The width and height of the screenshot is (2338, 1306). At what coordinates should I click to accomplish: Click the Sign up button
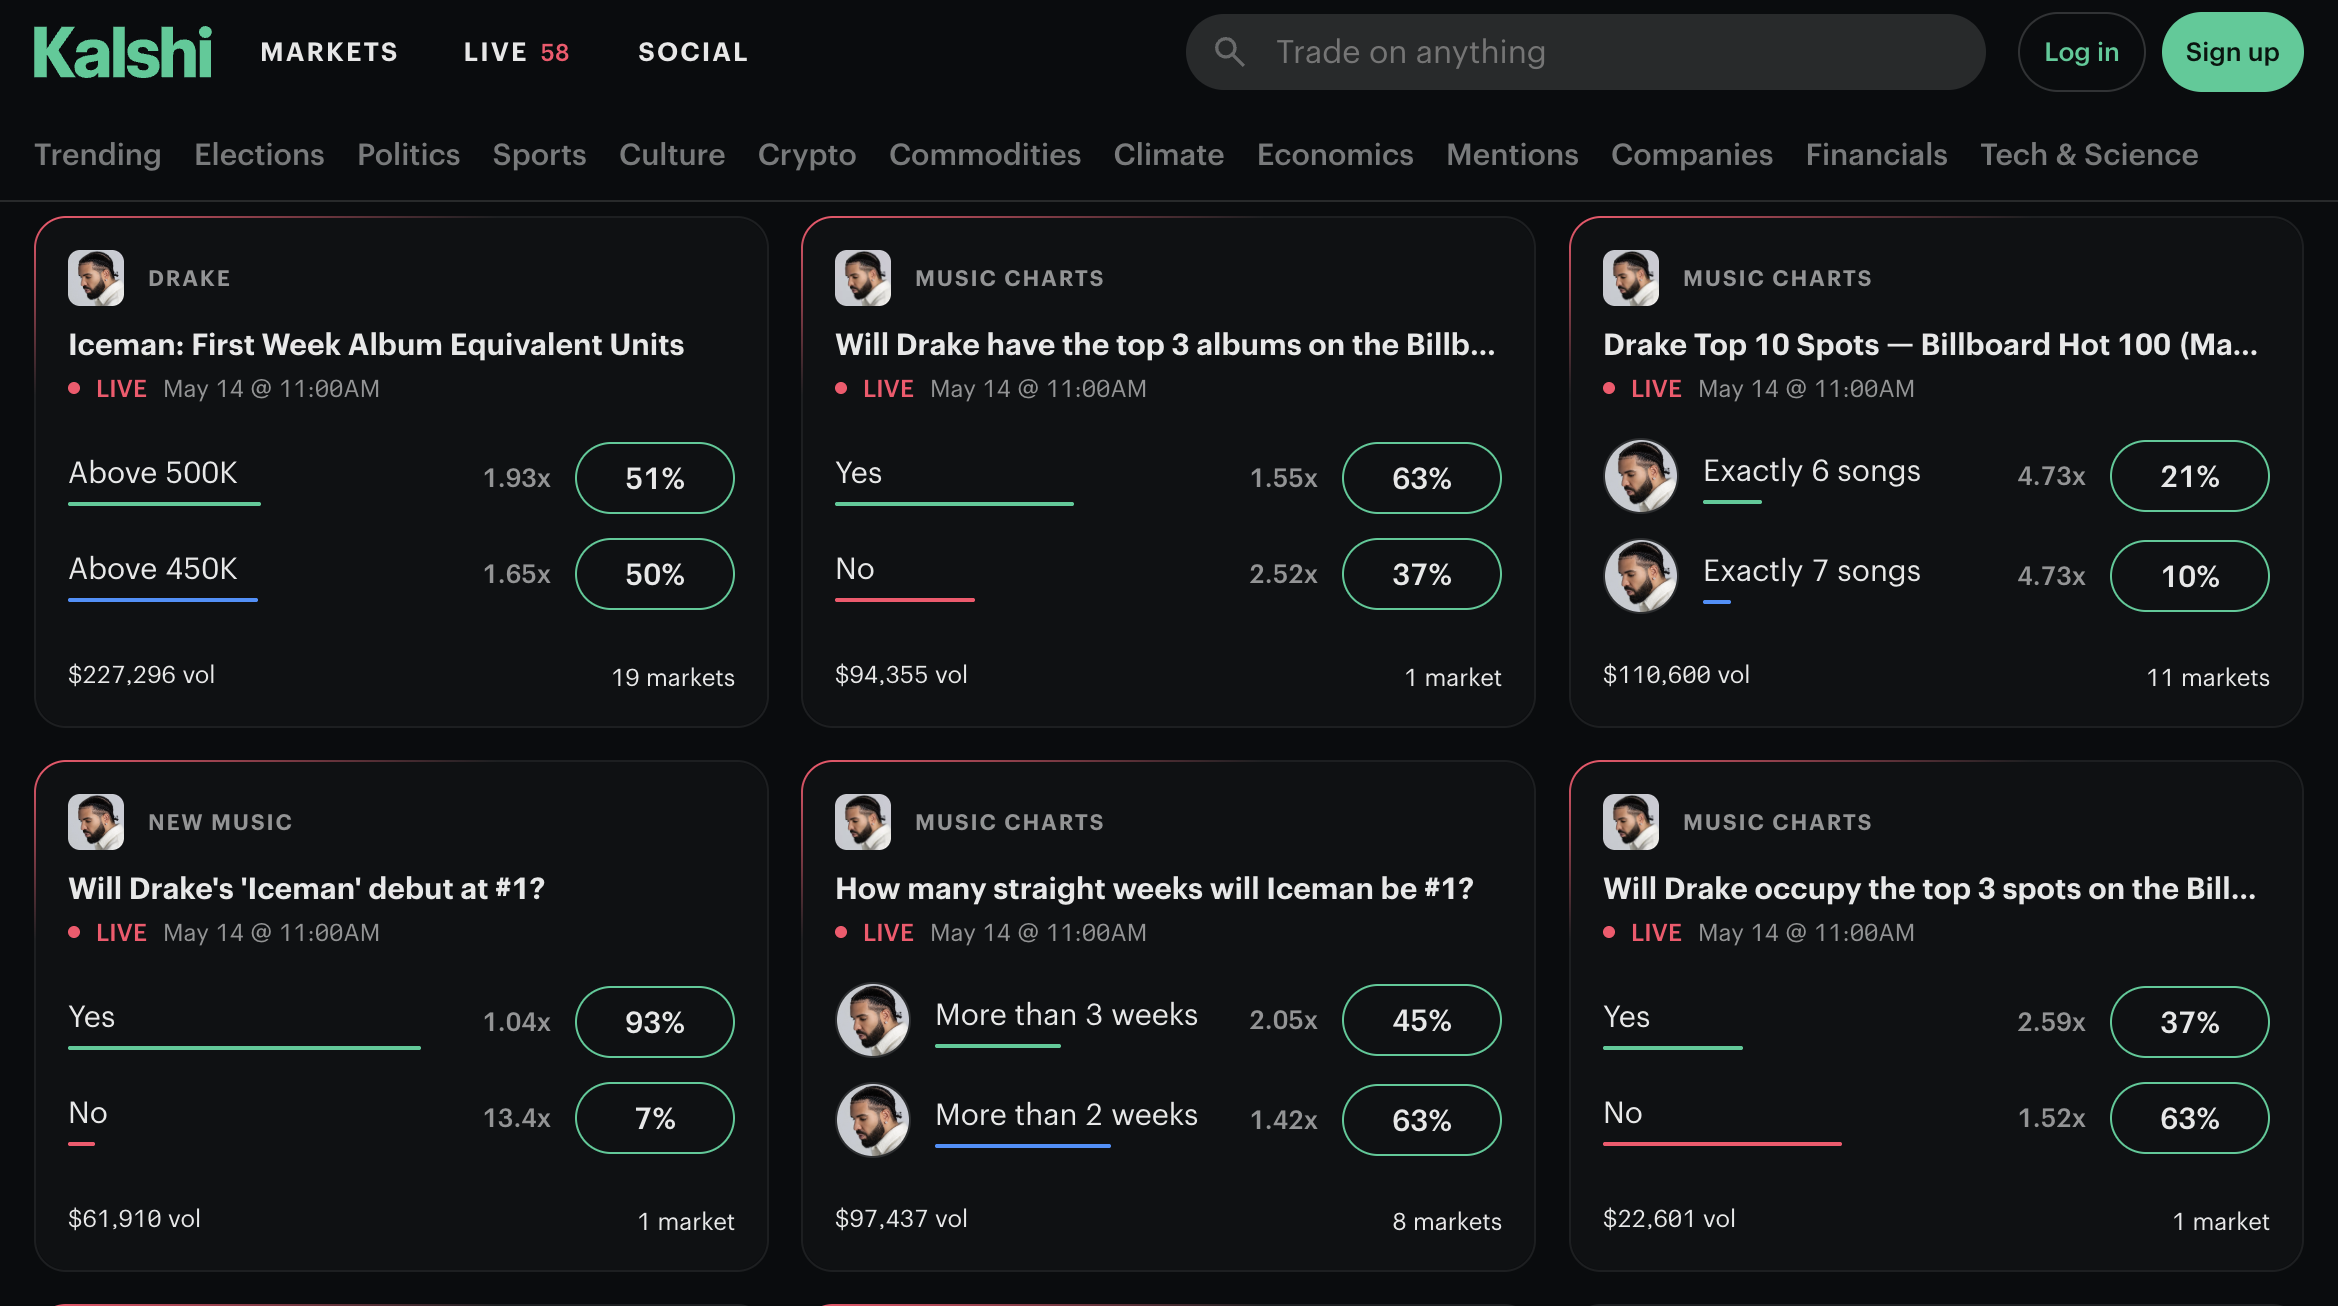pyautogui.click(x=2232, y=52)
